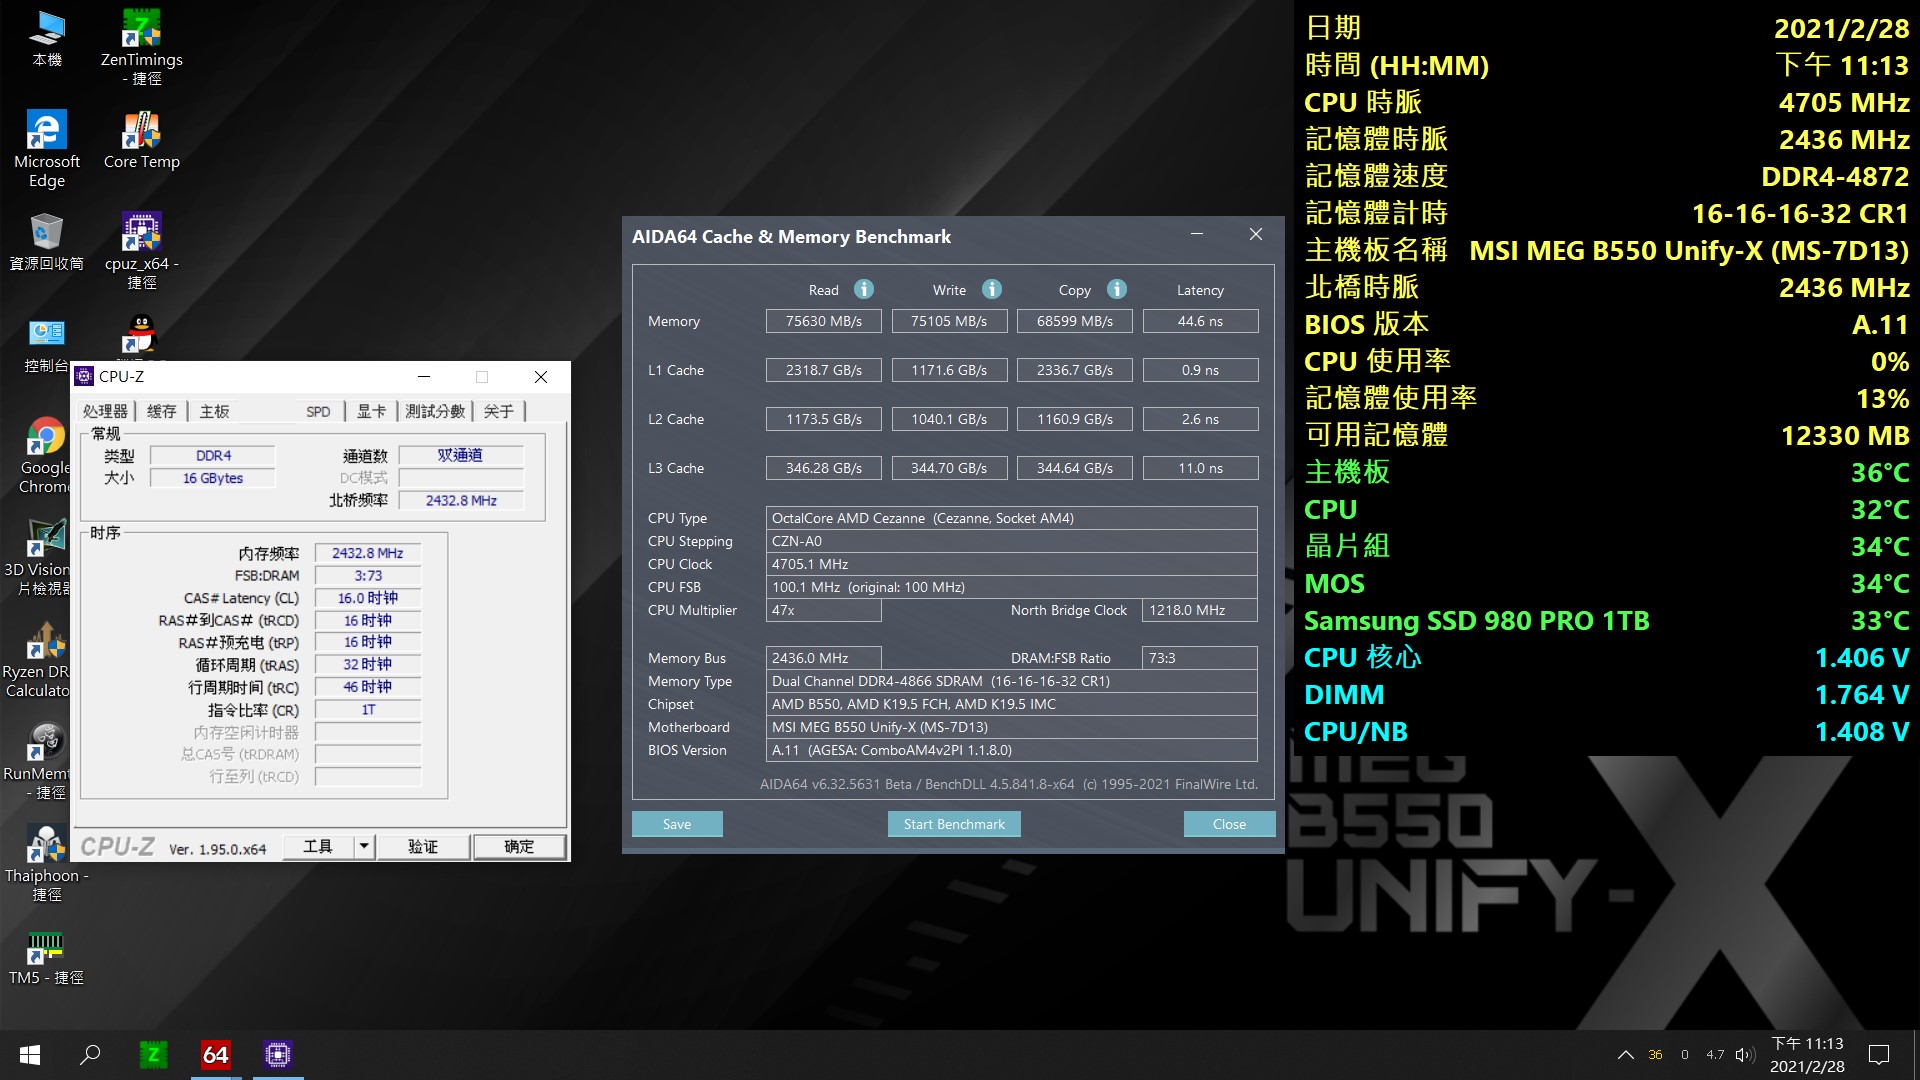This screenshot has width=1920, height=1080.
Task: Click the CPU Type field in AIDA64
Action: (1011, 518)
